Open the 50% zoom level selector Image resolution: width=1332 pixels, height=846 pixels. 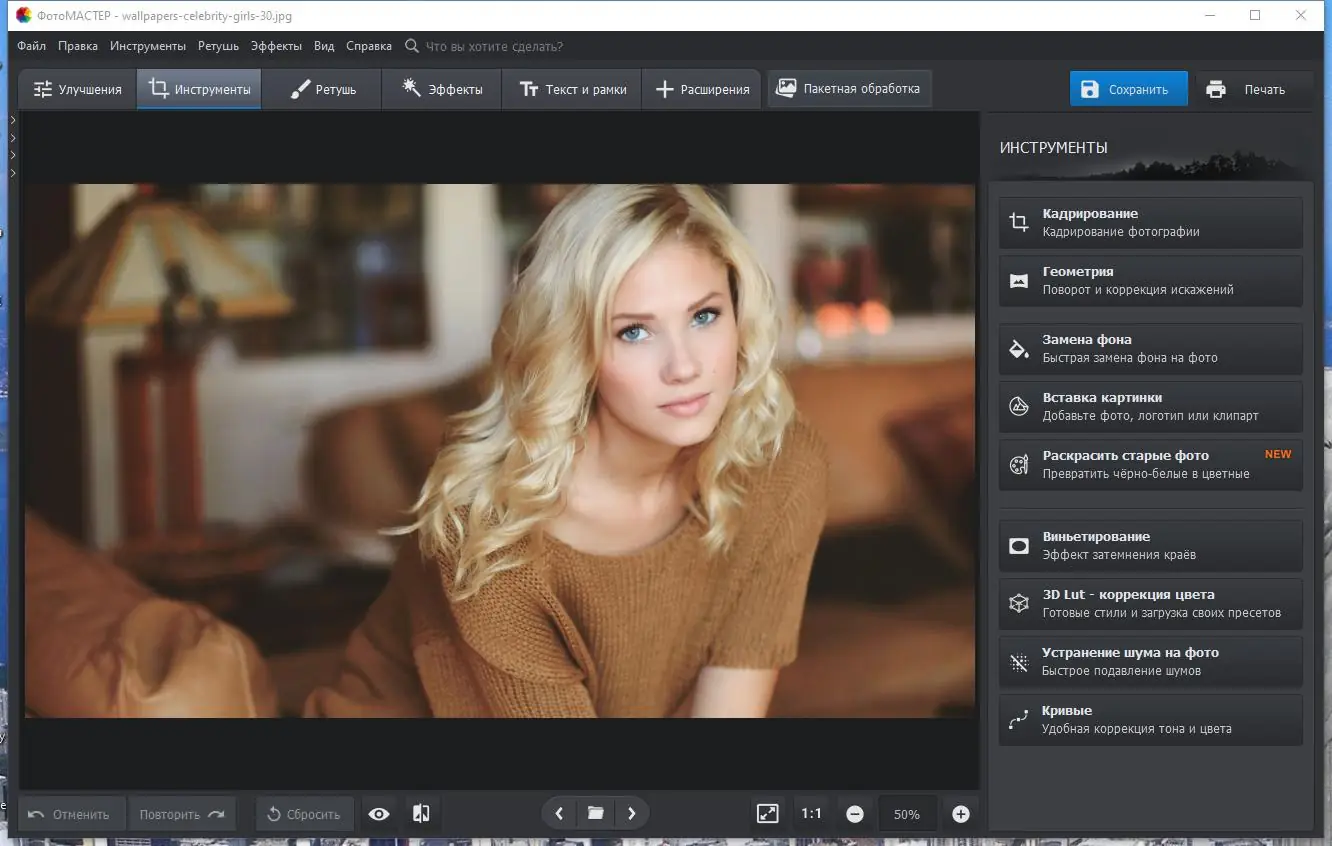(x=906, y=813)
